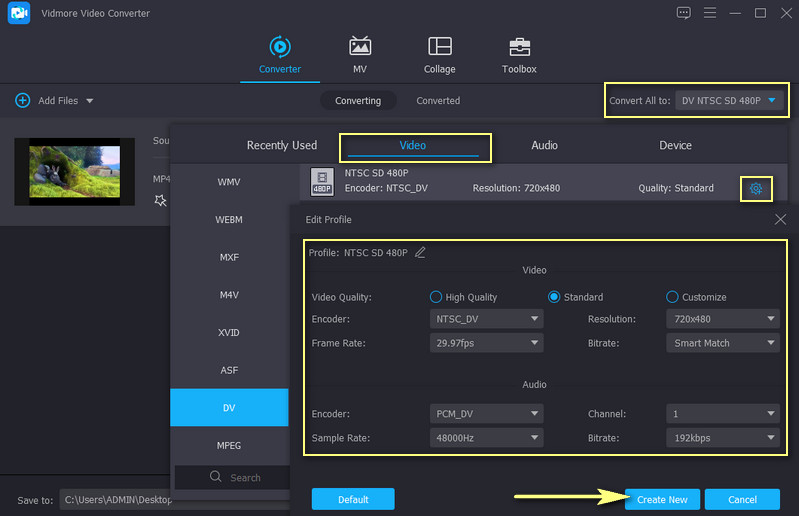Click the star effects icon under video thumbnail
Screen dimensions: 799x516
pyautogui.click(x=160, y=201)
